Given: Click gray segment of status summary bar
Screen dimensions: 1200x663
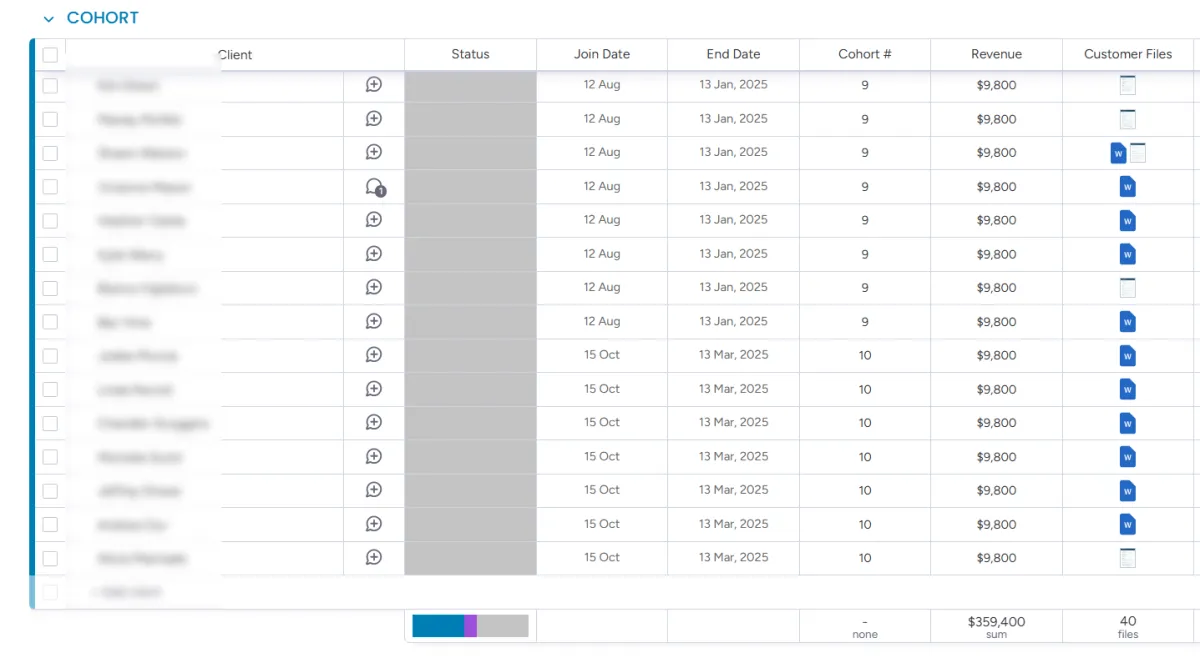Looking at the screenshot, I should tap(502, 626).
